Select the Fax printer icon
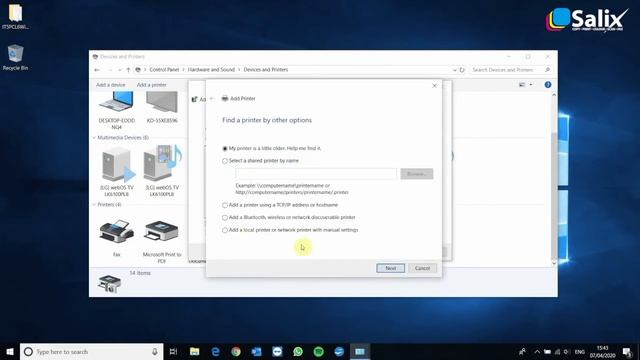The width and height of the screenshot is (640, 360). [117, 238]
